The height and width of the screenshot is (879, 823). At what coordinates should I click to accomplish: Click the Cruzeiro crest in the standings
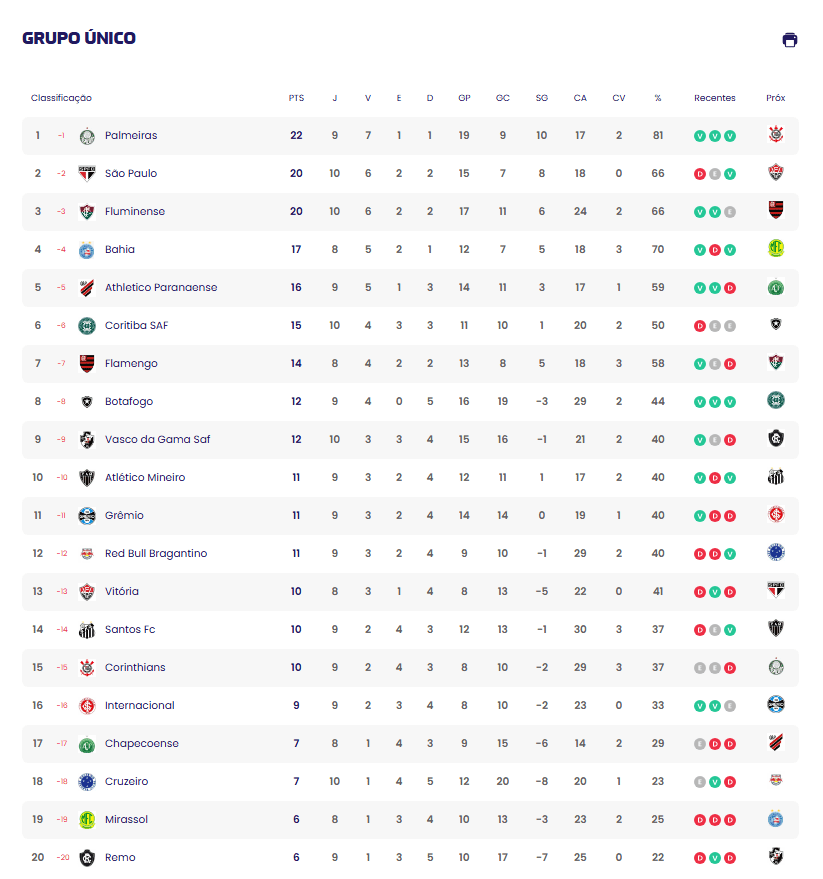tap(89, 781)
